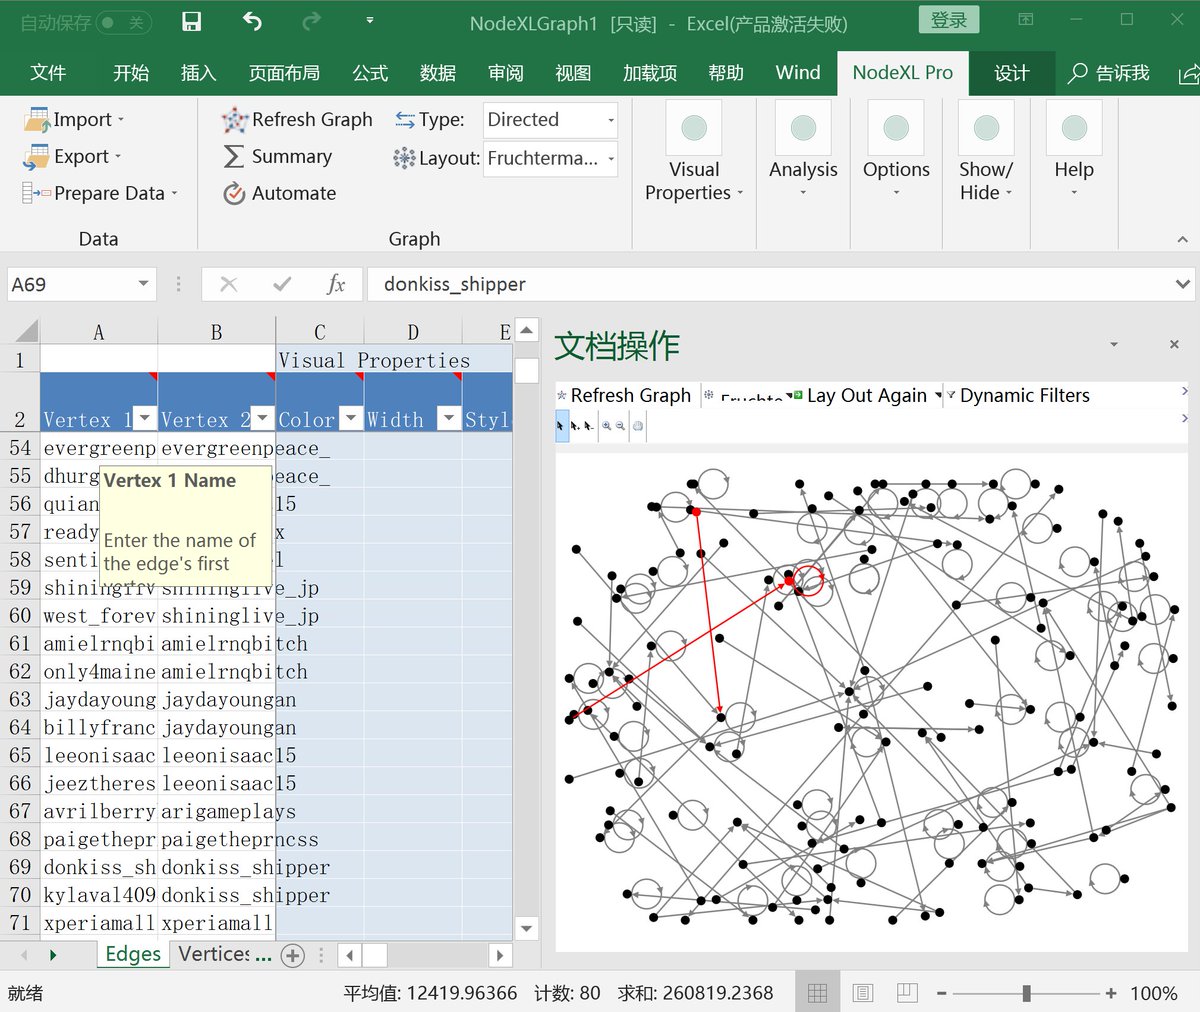Viewport: 1200px width, 1012px height.
Task: Add a new worksheet with plus button
Action: click(x=292, y=956)
